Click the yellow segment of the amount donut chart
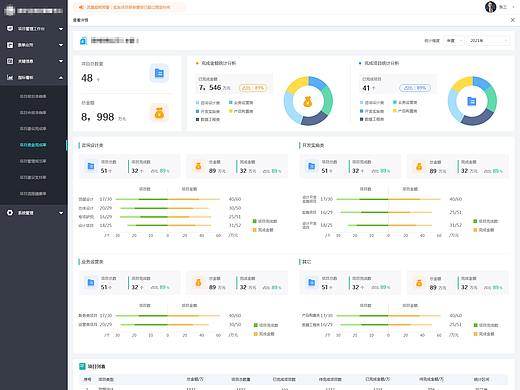 coord(297,84)
